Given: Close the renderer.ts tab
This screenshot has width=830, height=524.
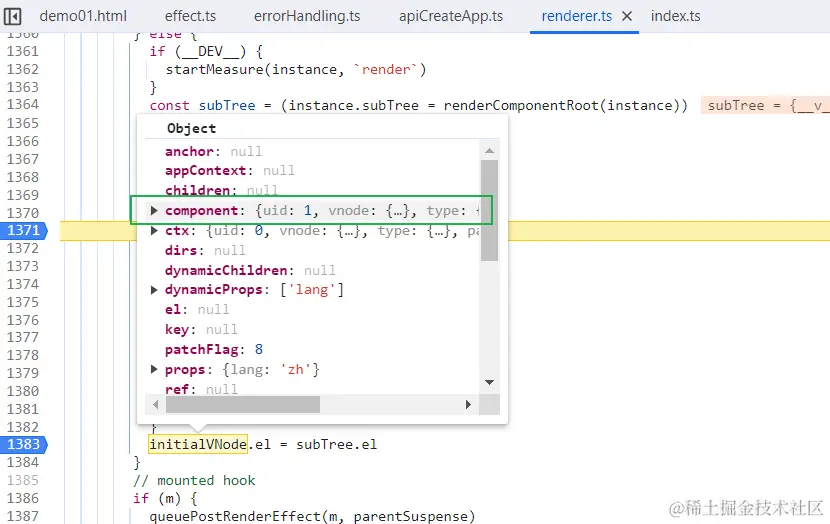Looking at the screenshot, I should point(627,16).
